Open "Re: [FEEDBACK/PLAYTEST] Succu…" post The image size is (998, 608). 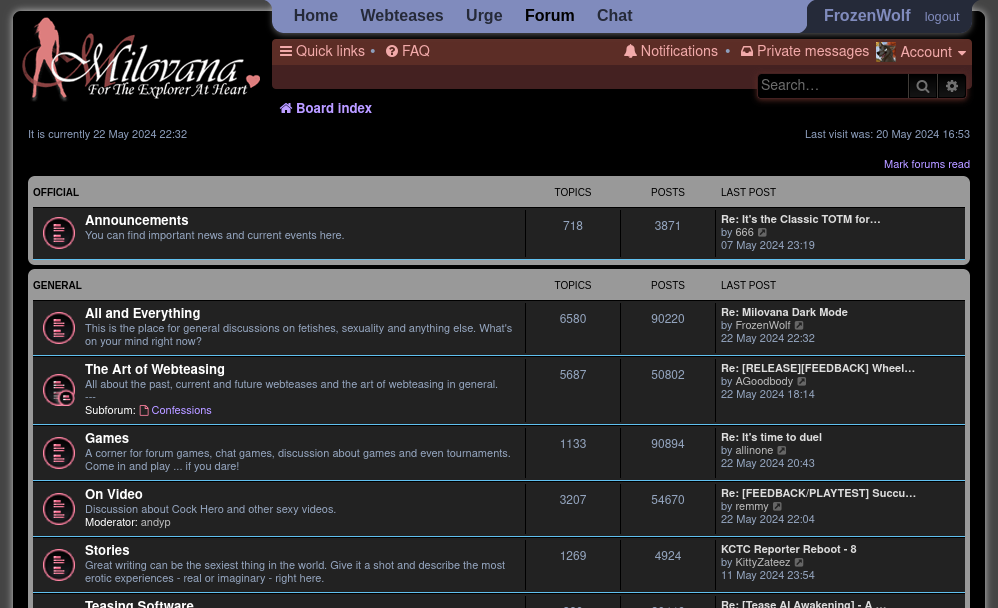[x=819, y=493]
